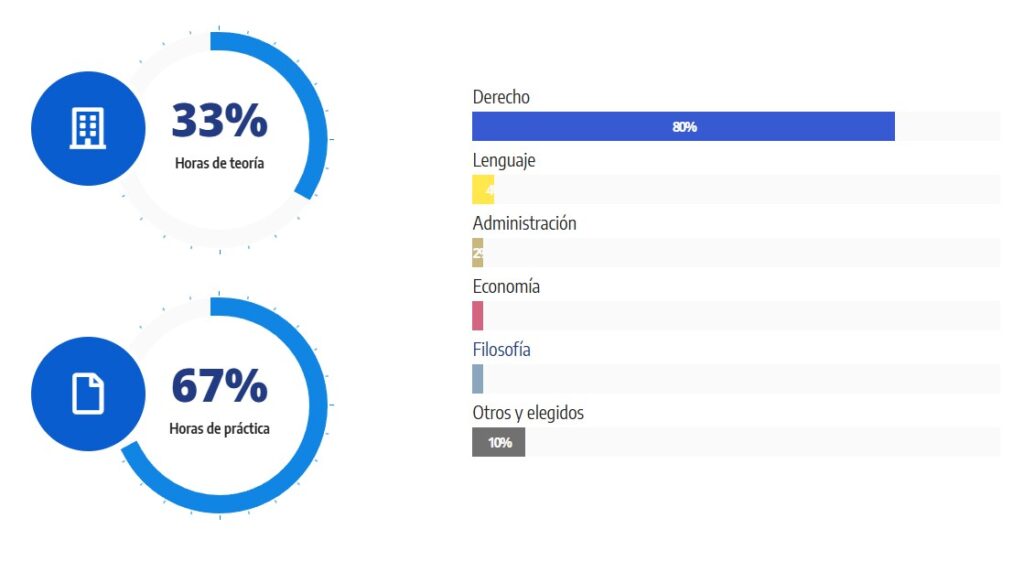The height and width of the screenshot is (572, 1024).
Task: Click the Derecho subject label
Action: tap(501, 97)
